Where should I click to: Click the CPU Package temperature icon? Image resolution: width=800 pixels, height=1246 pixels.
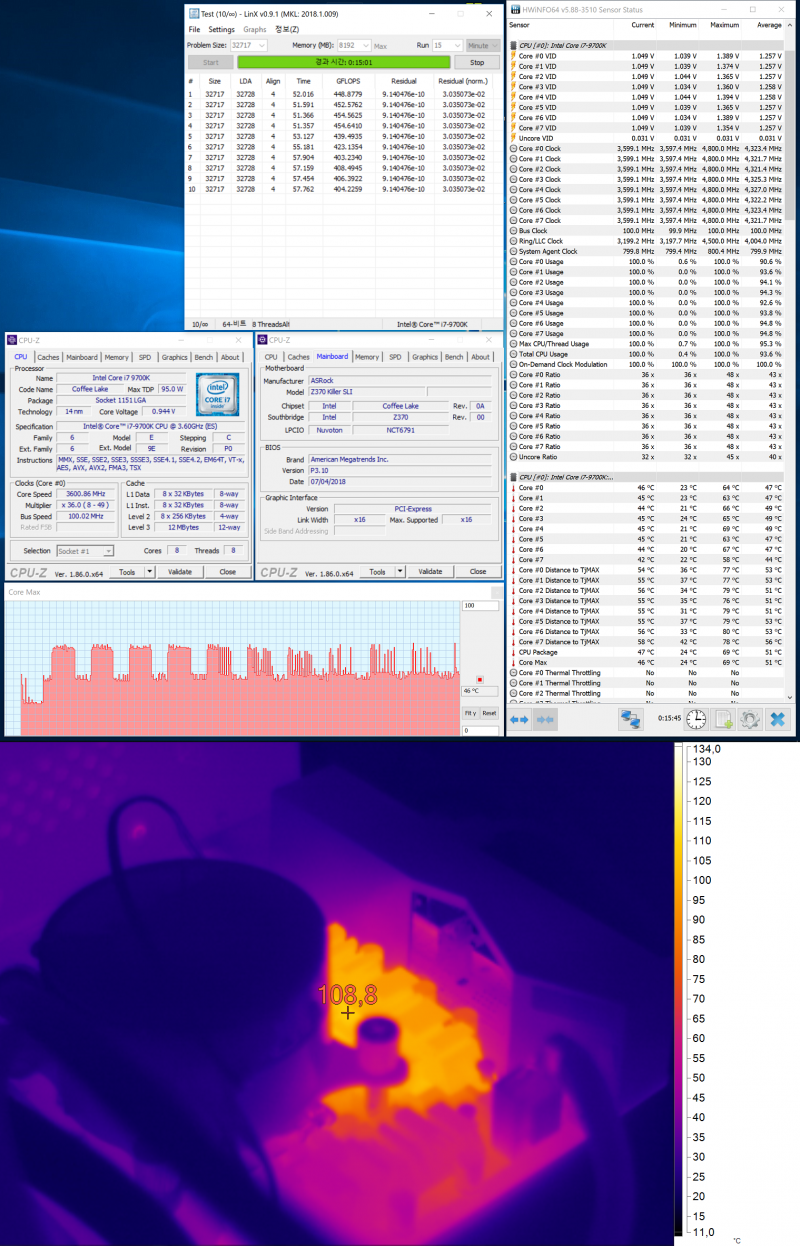513,652
